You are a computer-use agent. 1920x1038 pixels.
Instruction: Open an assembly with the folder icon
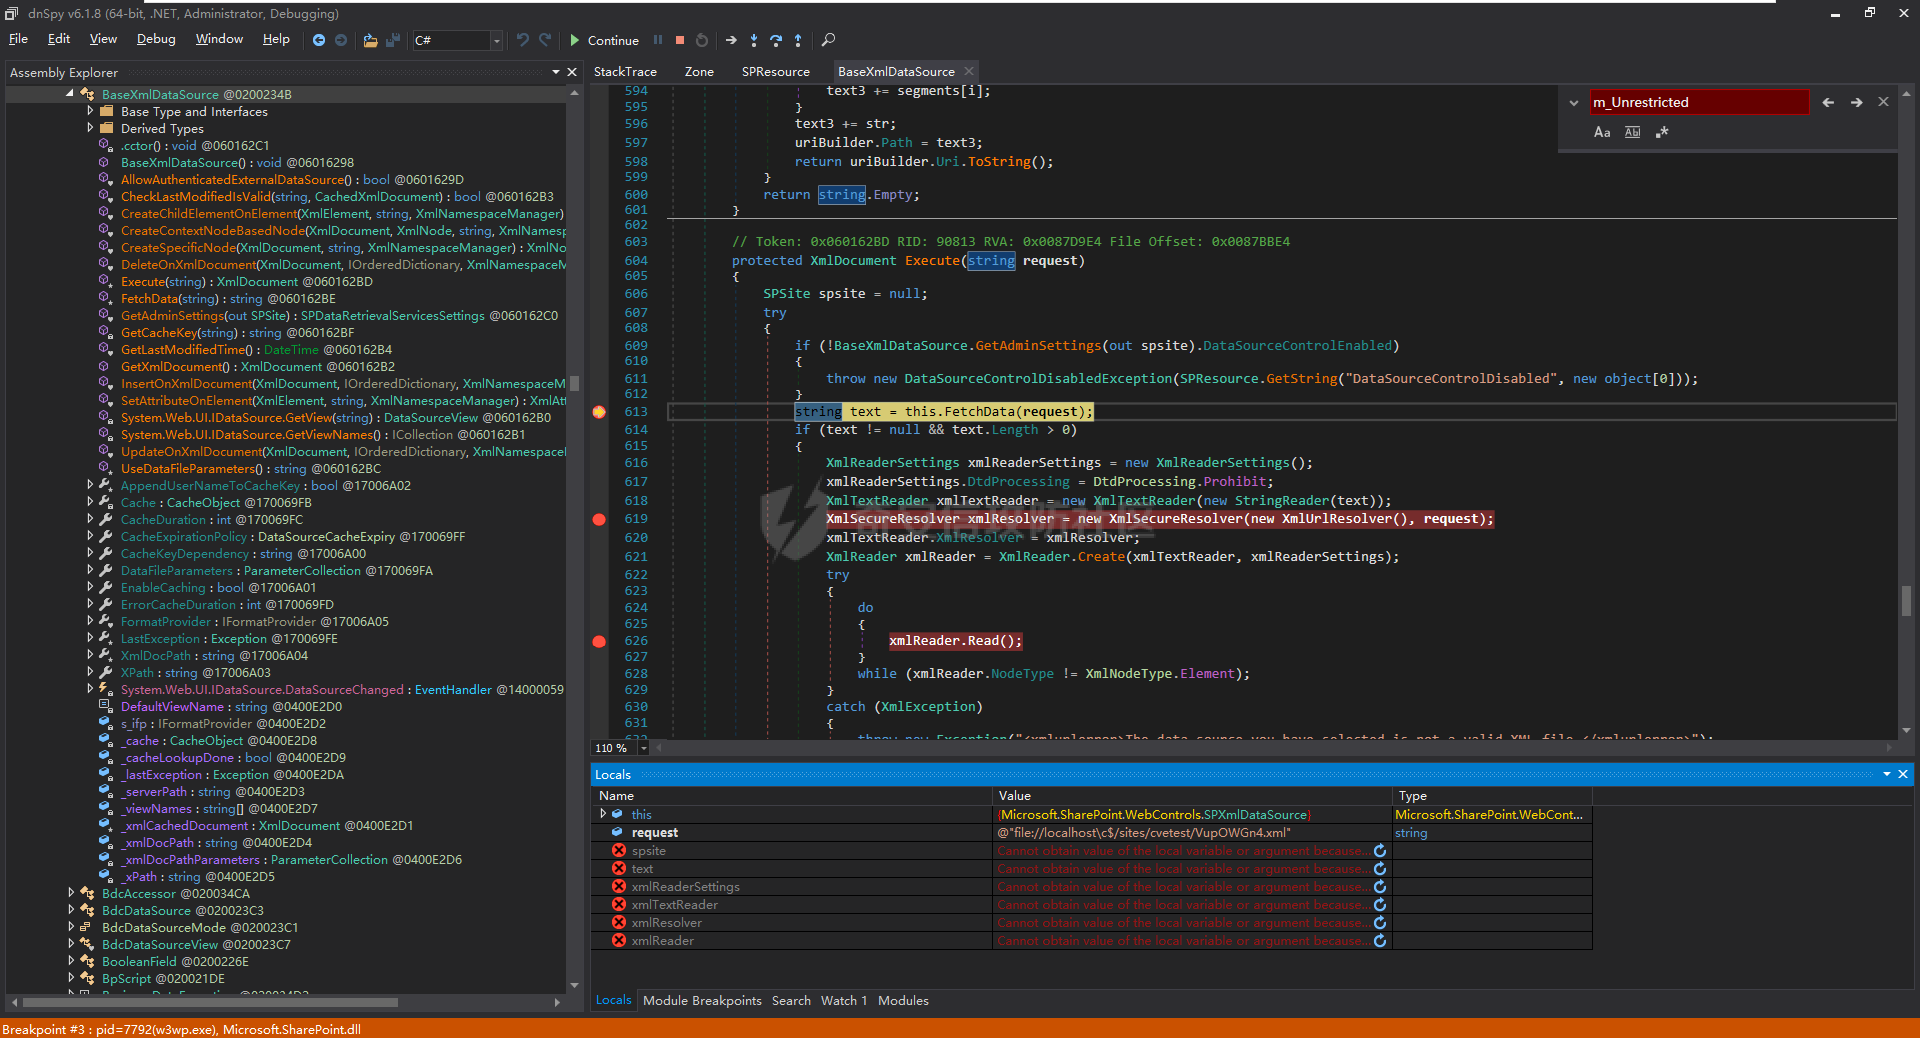[x=370, y=40]
